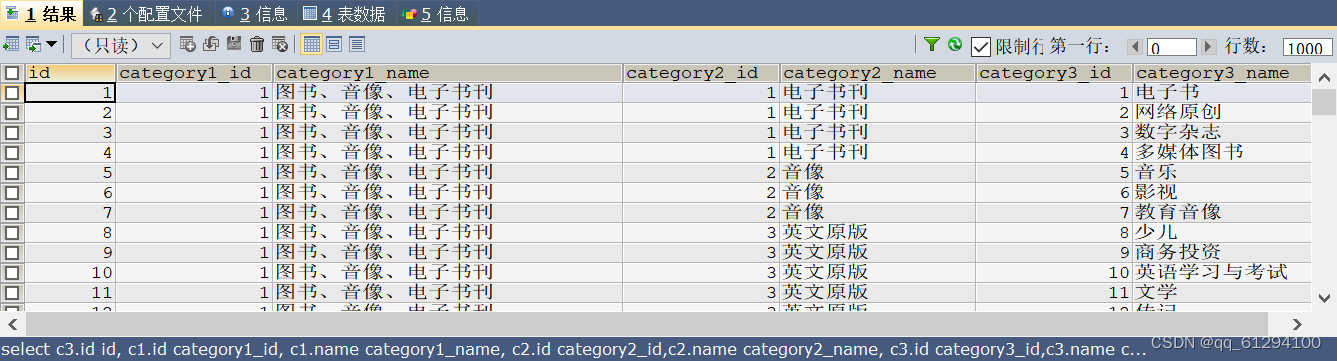Viewport: 1337px width, 361px height.
Task: Select cell 多媒体图书 in category3_name
Action: click(1221, 152)
